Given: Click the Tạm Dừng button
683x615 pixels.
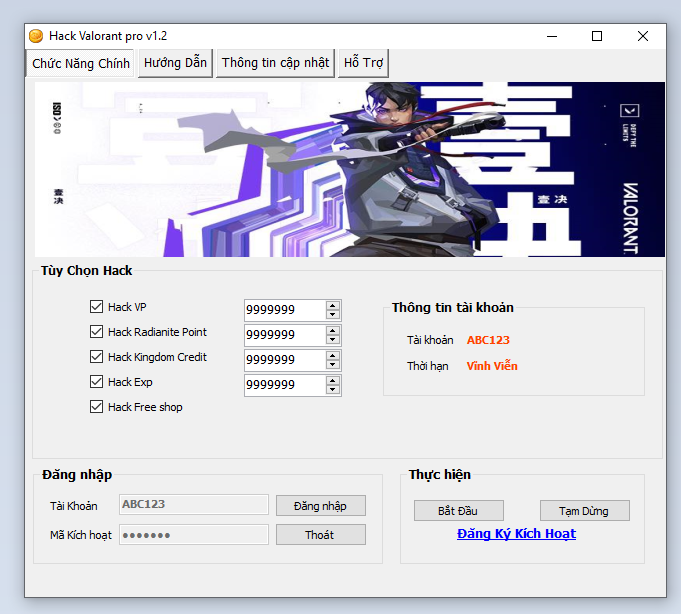Looking at the screenshot, I should 584,511.
